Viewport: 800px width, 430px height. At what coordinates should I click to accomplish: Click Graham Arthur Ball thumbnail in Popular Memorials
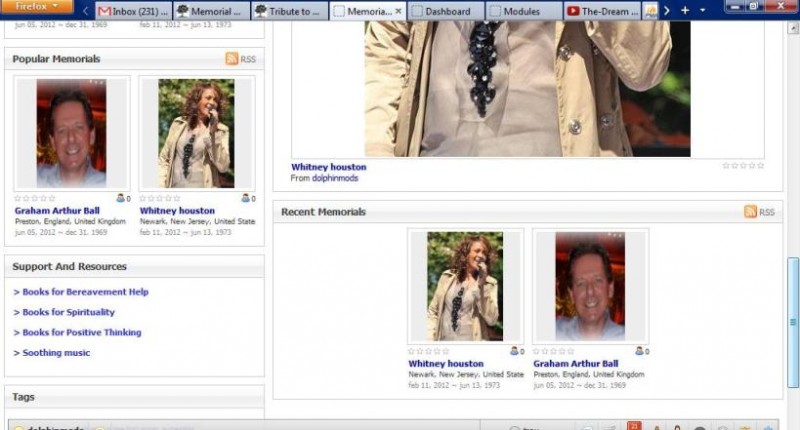click(x=71, y=133)
